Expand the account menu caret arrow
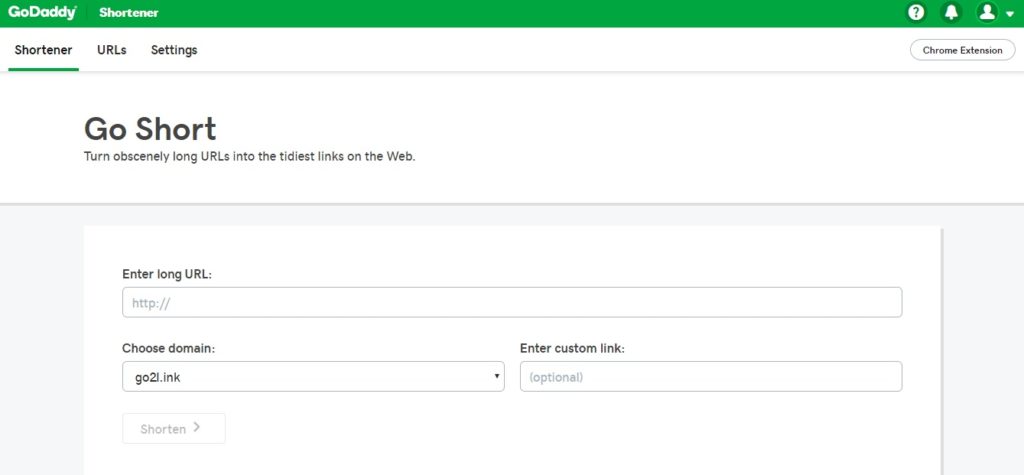The image size is (1024, 475). [x=1010, y=15]
